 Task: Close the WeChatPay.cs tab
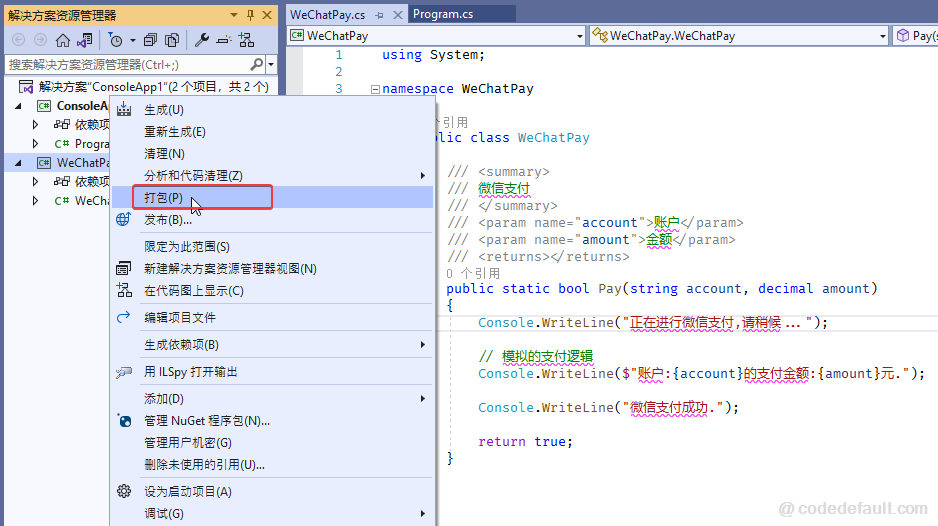(397, 15)
